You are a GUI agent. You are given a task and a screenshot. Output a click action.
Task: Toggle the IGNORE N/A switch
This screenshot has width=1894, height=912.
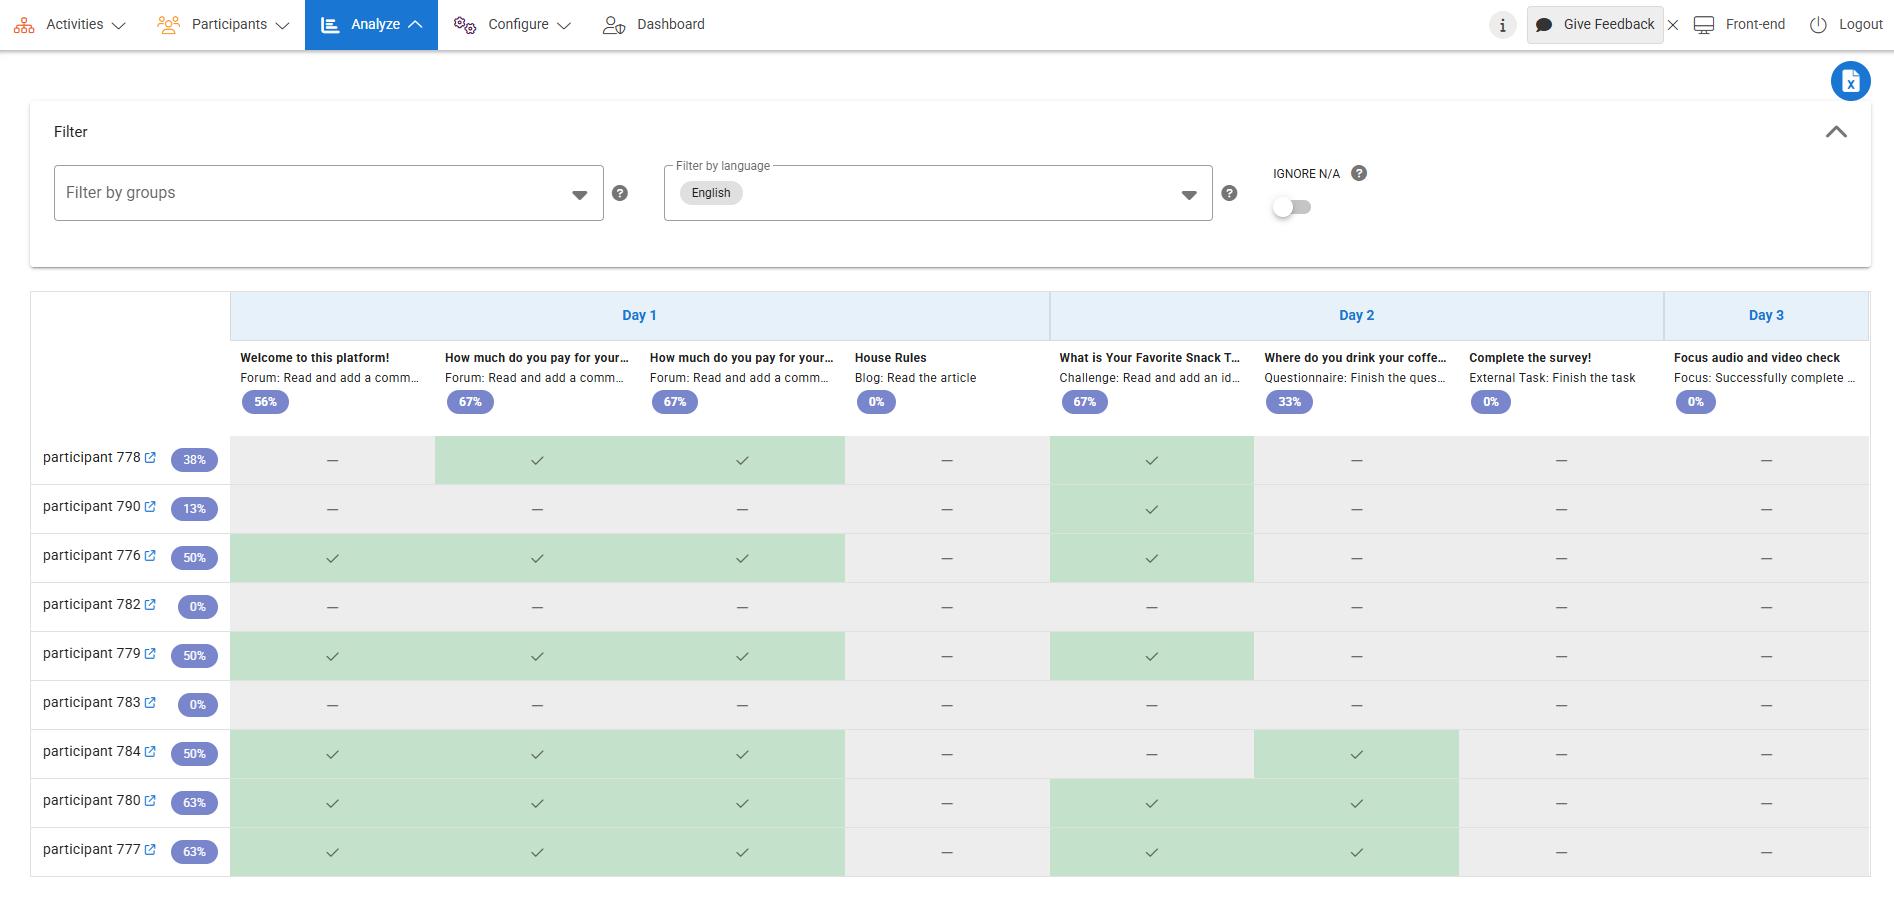1291,207
